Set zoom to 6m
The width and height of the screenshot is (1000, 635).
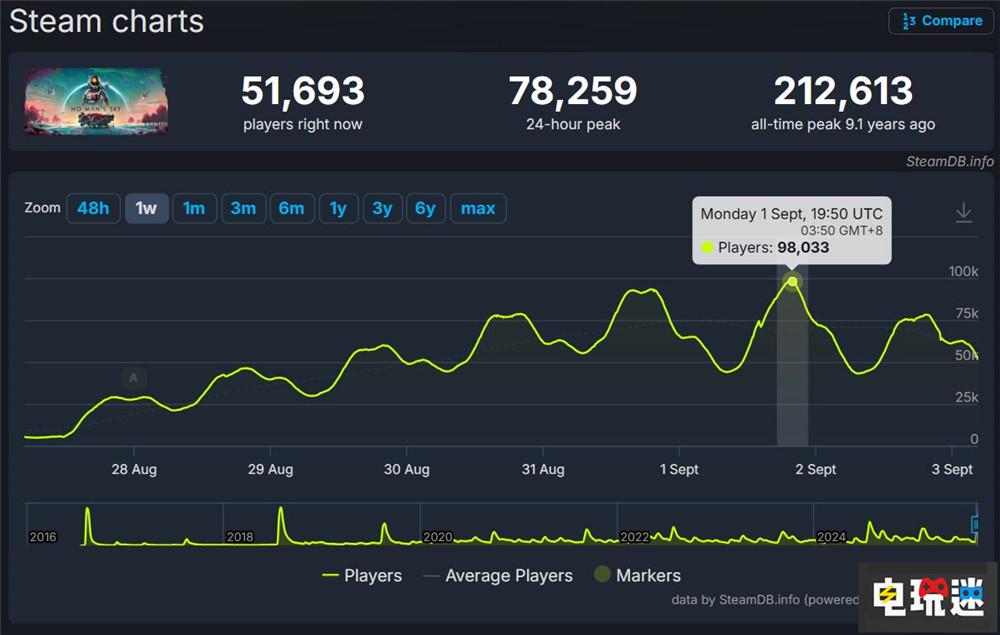point(291,208)
